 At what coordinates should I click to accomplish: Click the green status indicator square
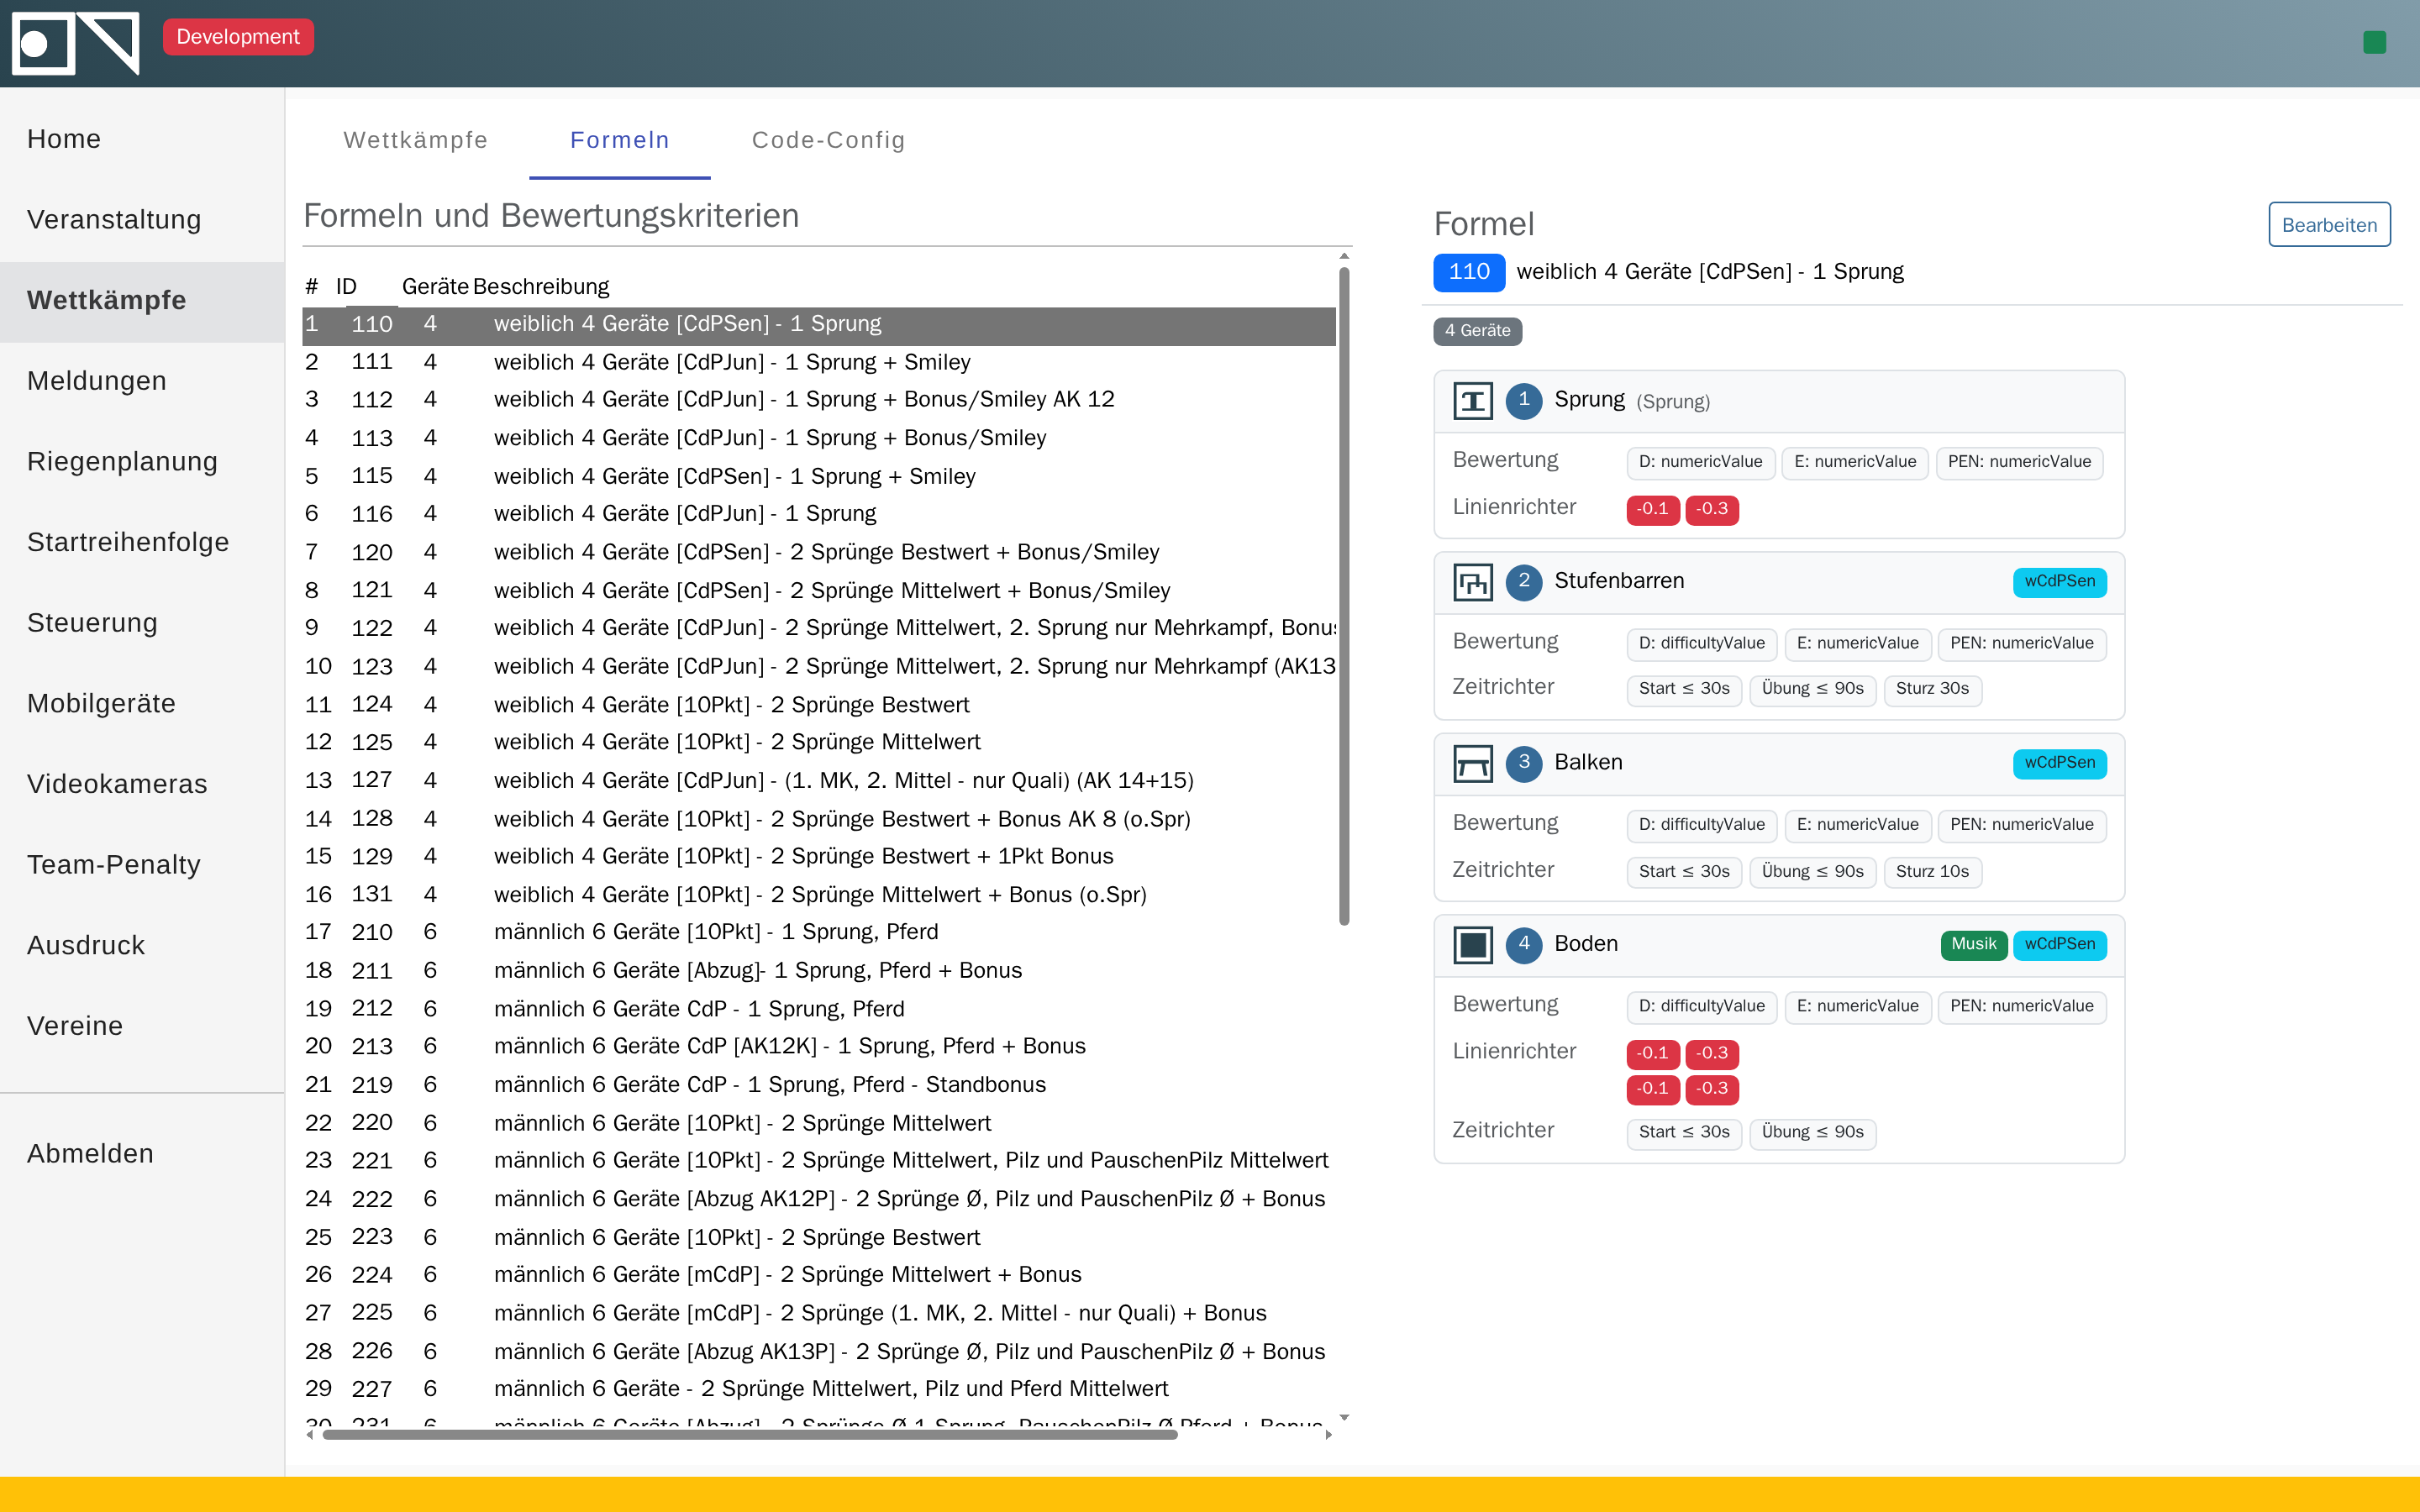[2375, 42]
